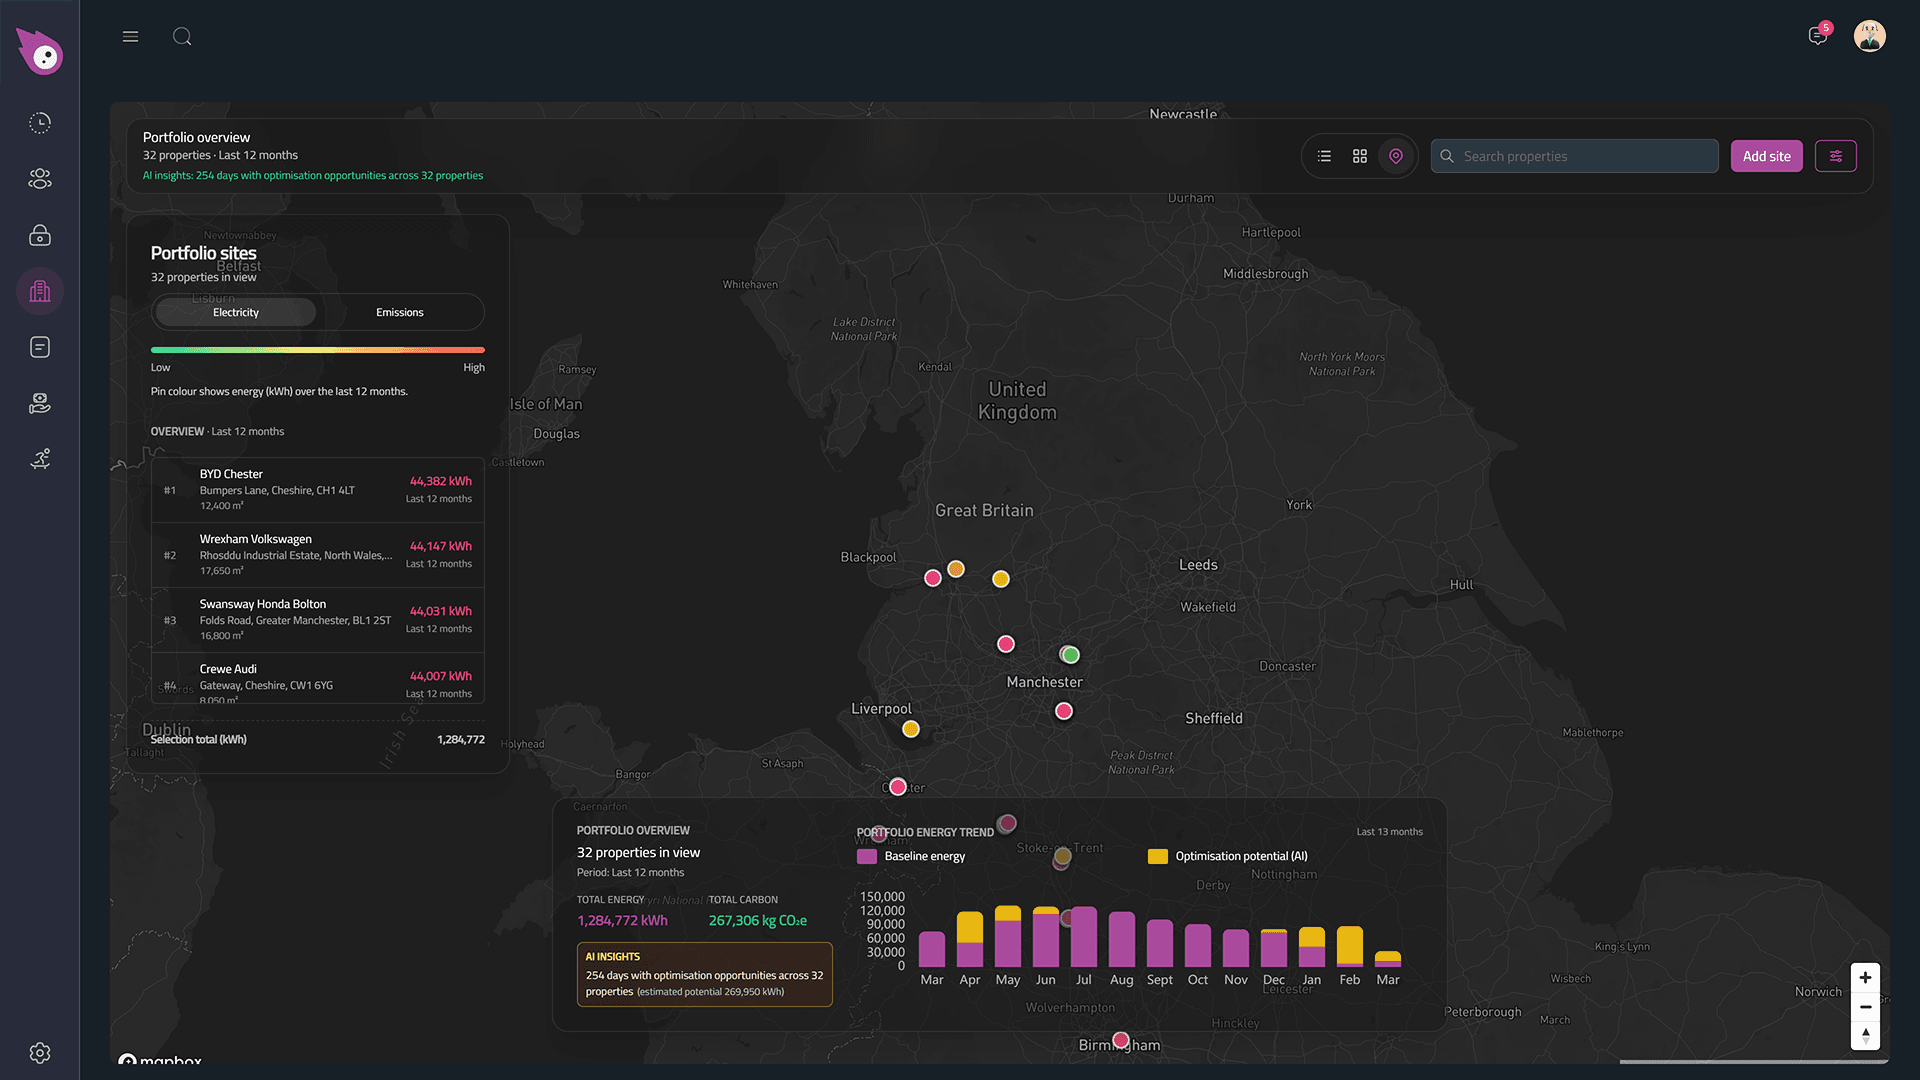This screenshot has width=1920, height=1080.
Task: Open BYD Chester site row
Action: [318, 489]
